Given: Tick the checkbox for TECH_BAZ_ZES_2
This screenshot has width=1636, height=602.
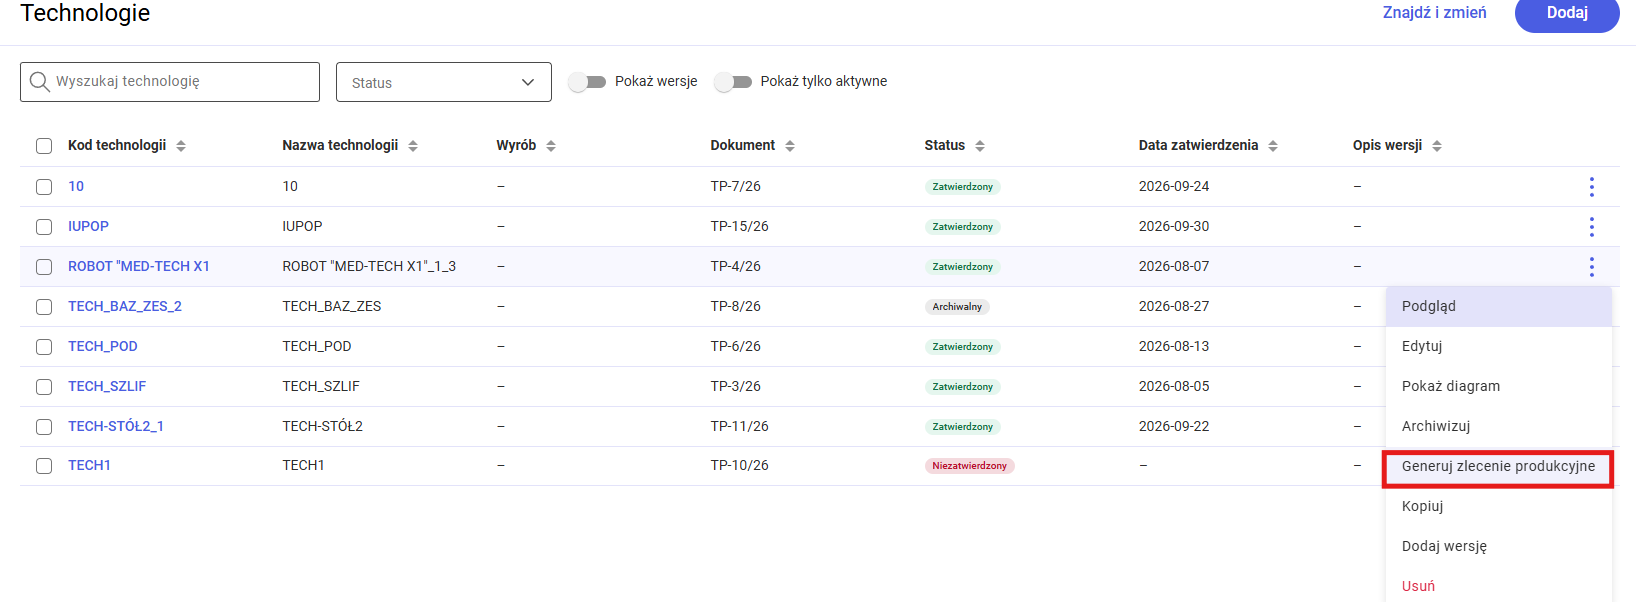Looking at the screenshot, I should click(44, 307).
